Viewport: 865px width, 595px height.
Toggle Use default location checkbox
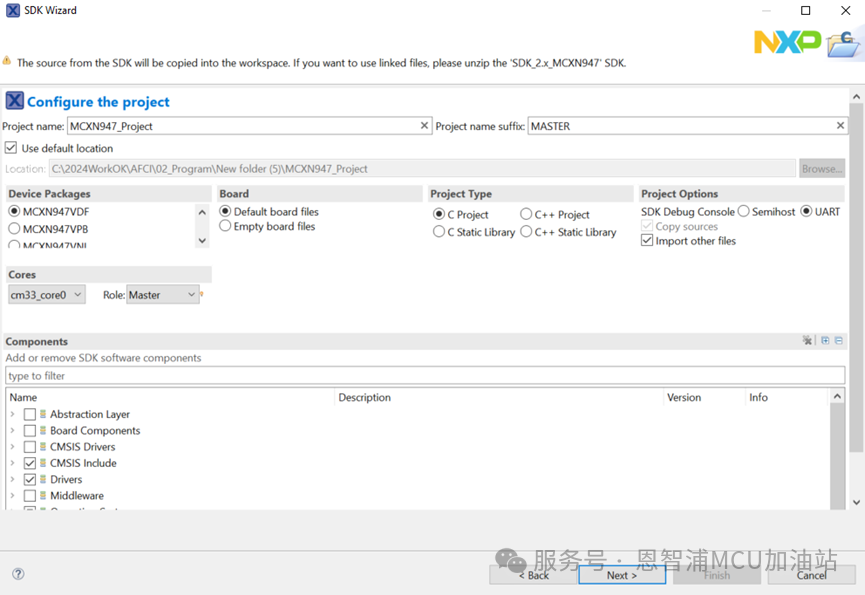click(x=10, y=148)
